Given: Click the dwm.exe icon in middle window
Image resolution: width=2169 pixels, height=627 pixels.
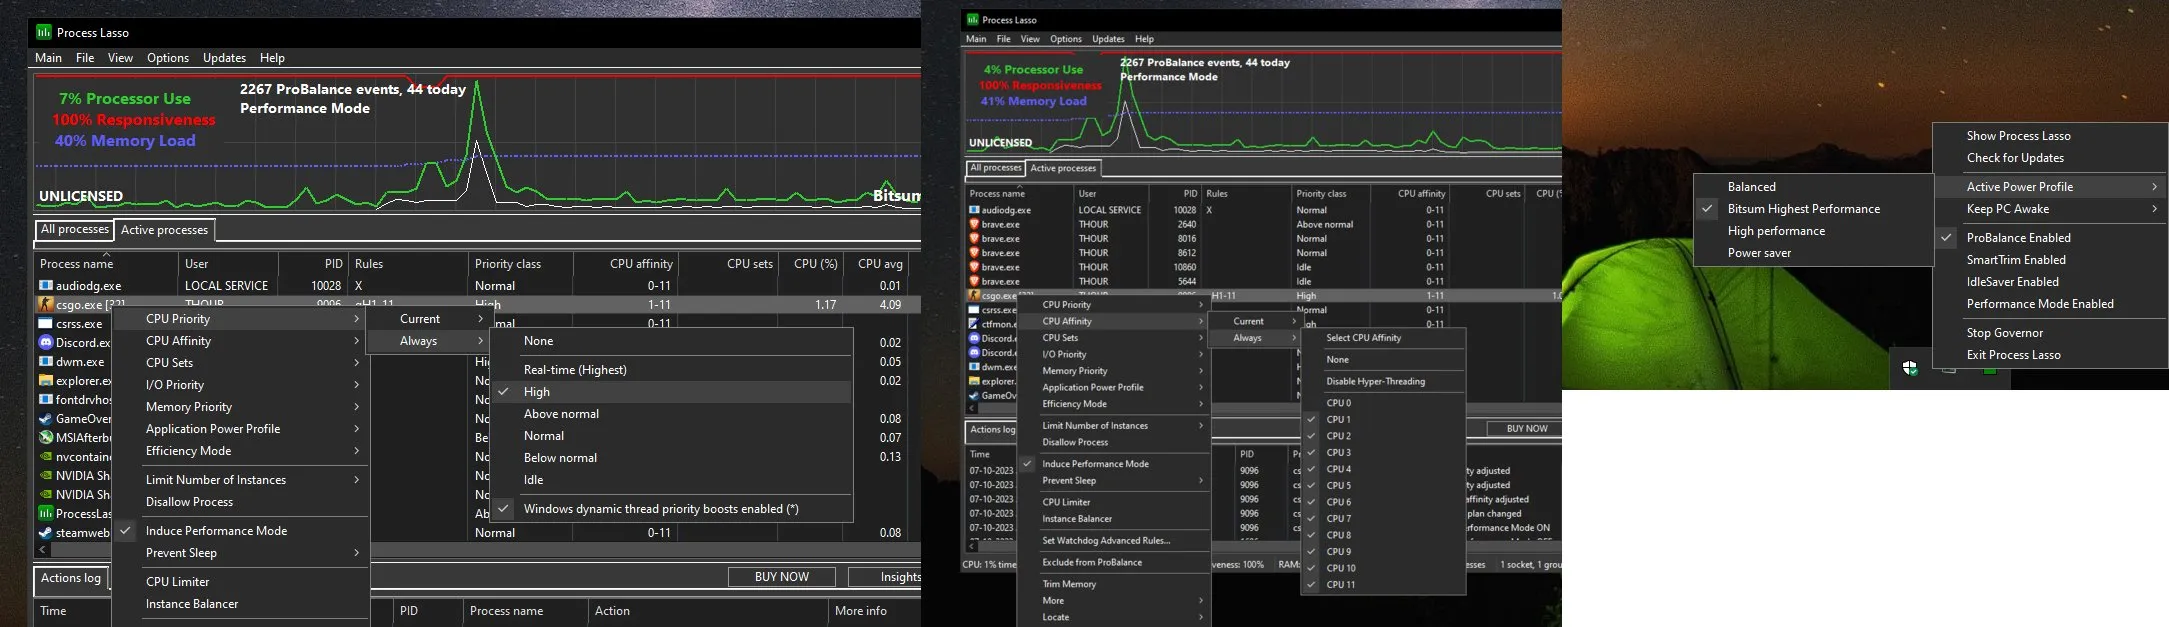Looking at the screenshot, I should click(x=974, y=367).
